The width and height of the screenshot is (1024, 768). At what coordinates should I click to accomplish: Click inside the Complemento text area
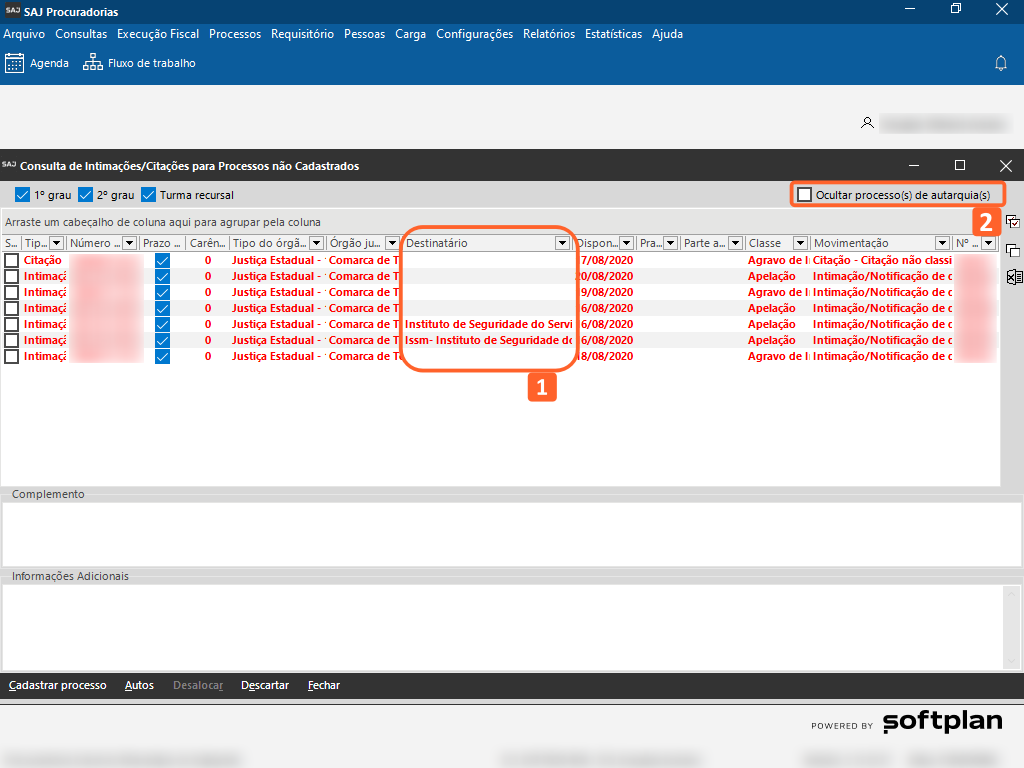pyautogui.click(x=500, y=534)
